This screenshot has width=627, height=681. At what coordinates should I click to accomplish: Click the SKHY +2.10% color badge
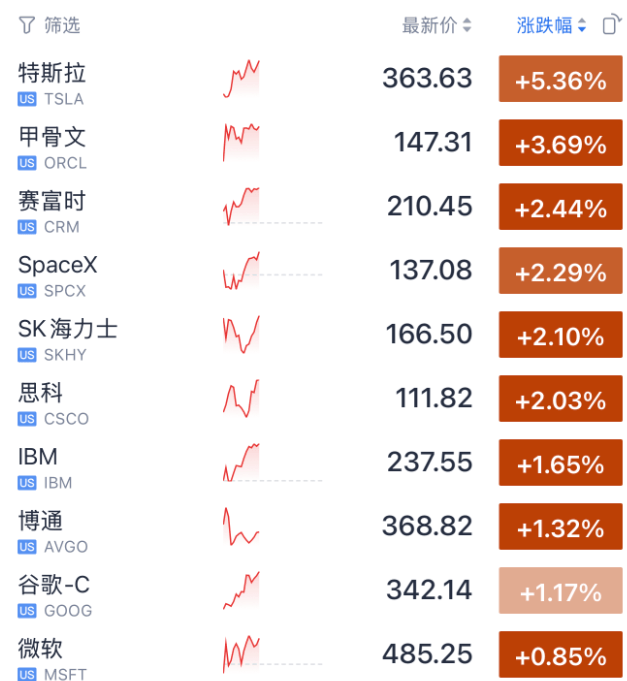point(561,334)
